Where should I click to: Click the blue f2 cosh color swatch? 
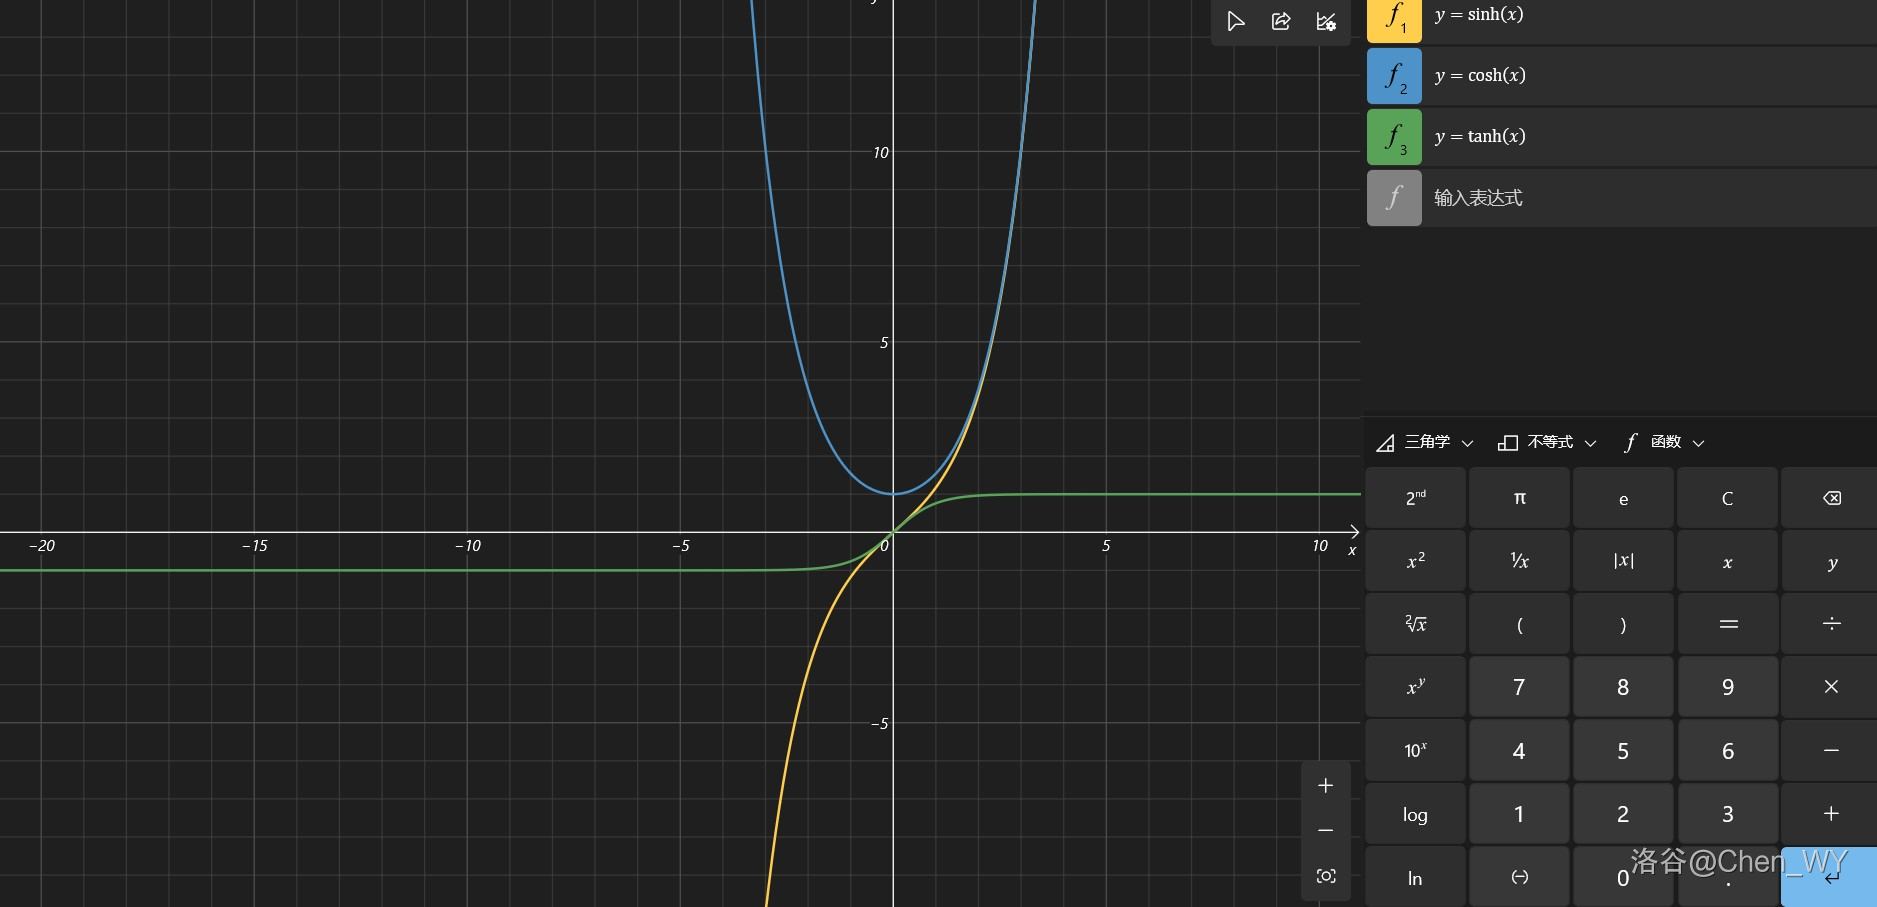pos(1394,76)
